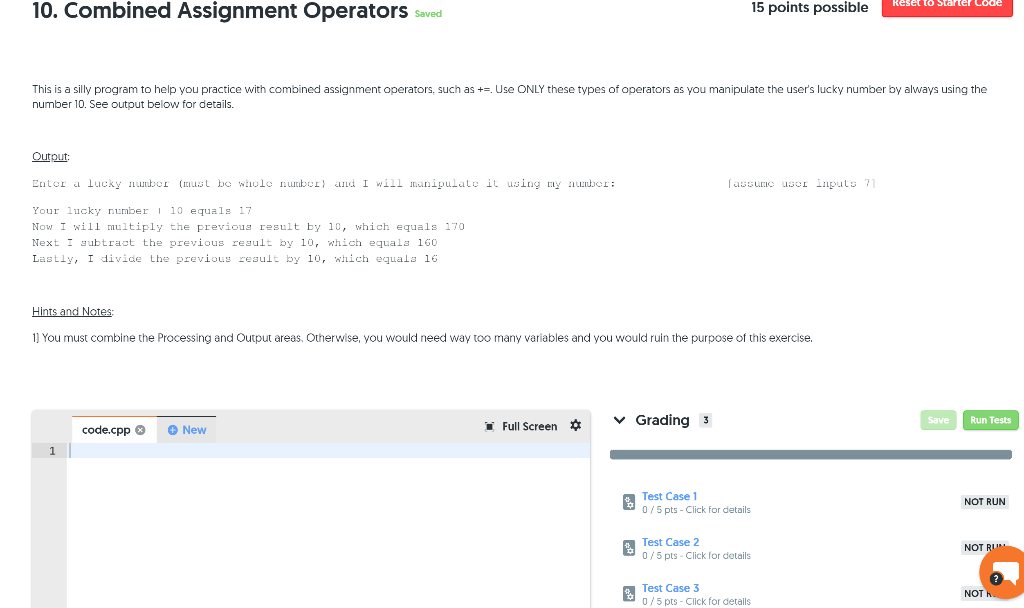Click the 'Hints and Notes' heading
Screen dimensions: 1024x608
click(x=72, y=312)
